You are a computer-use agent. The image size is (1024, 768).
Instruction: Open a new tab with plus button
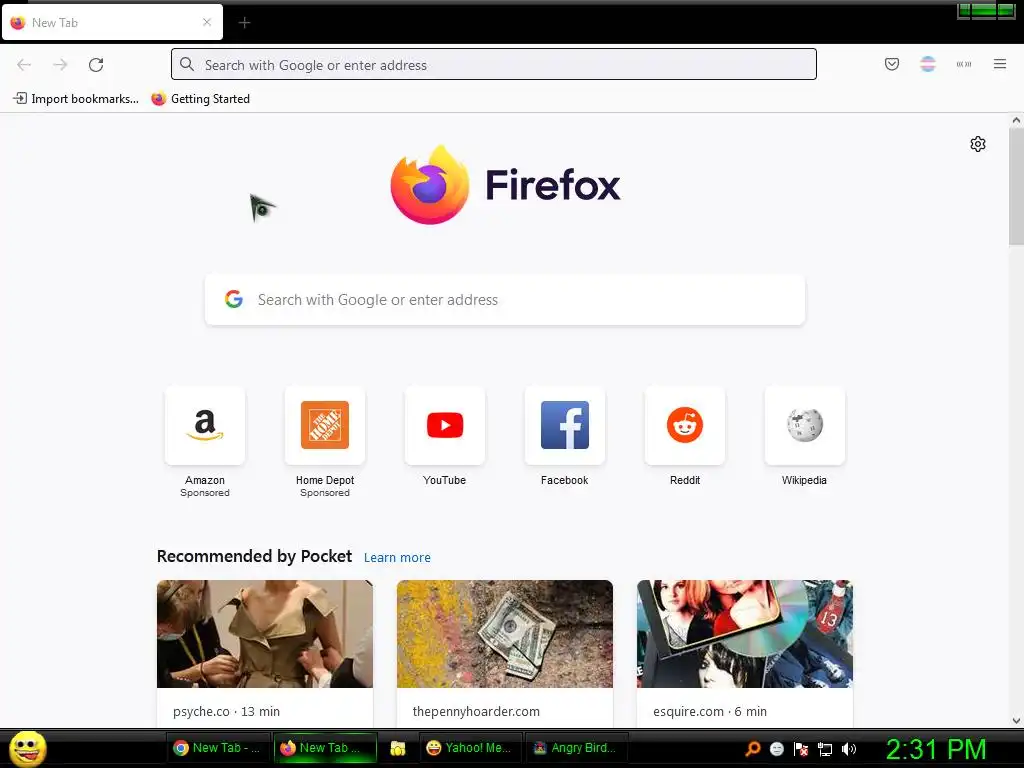point(244,23)
